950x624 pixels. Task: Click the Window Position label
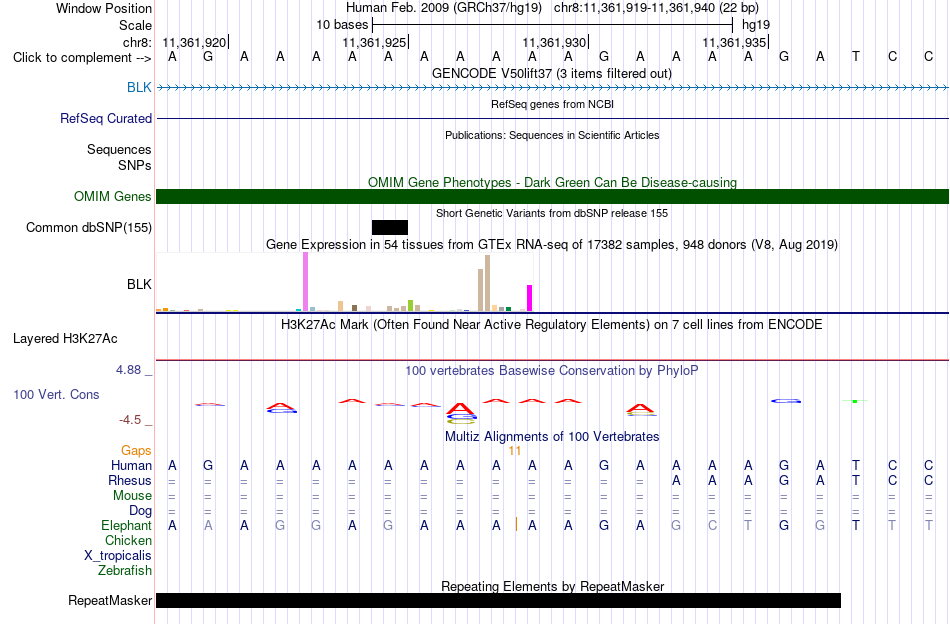point(104,8)
